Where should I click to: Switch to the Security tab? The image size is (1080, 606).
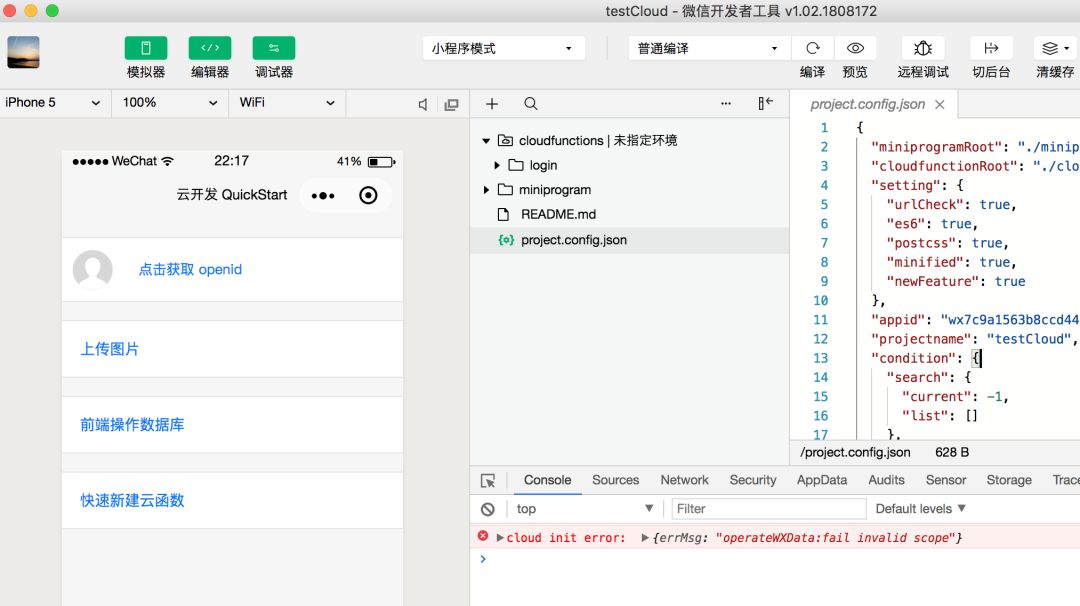[752, 480]
